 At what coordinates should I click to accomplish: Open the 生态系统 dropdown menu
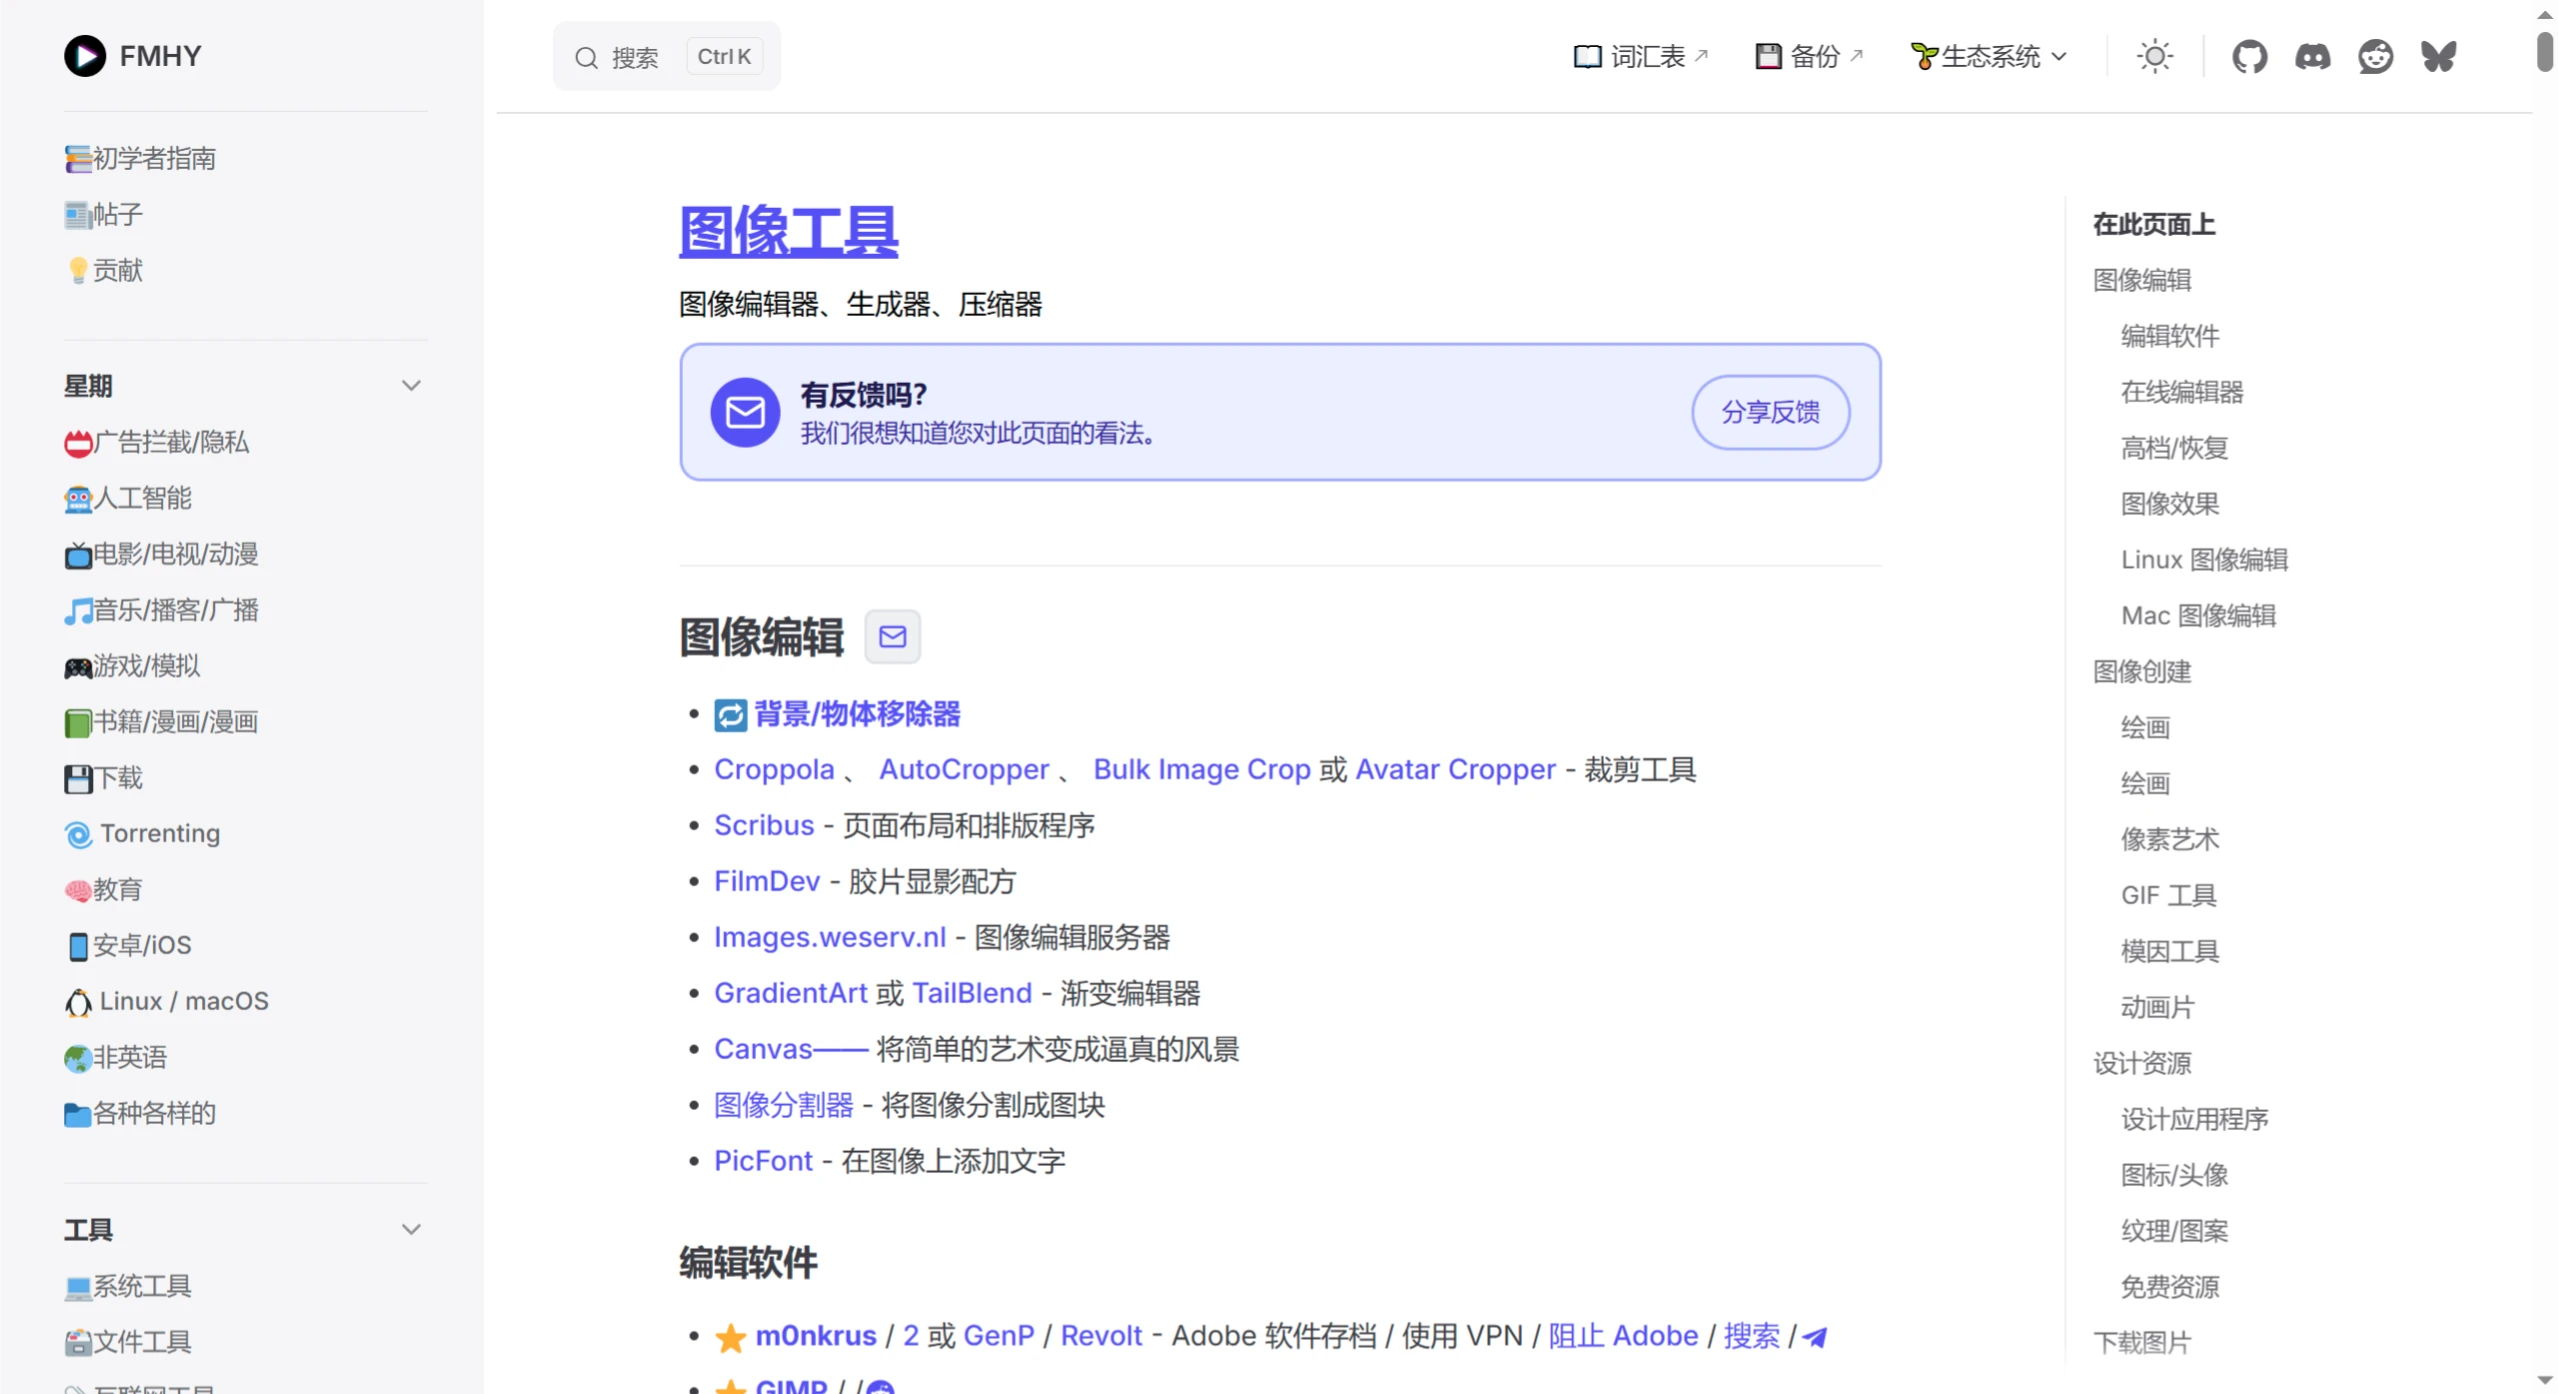(x=1988, y=55)
